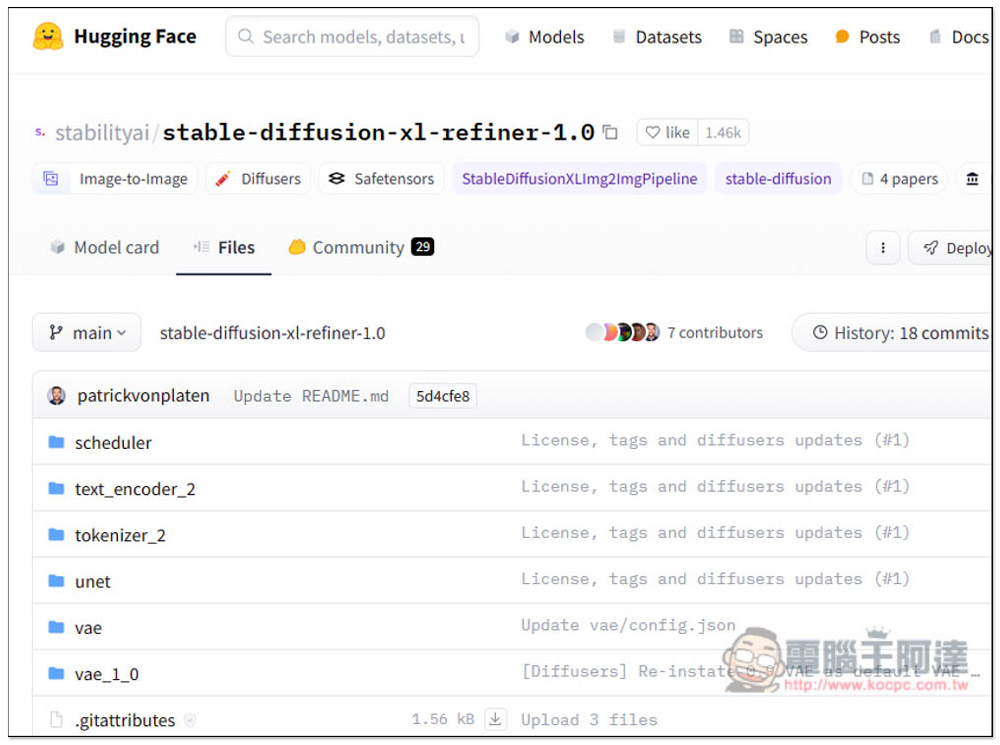Click the Hugging Face wordmark
This screenshot has height=745, width=1000.
135,36
